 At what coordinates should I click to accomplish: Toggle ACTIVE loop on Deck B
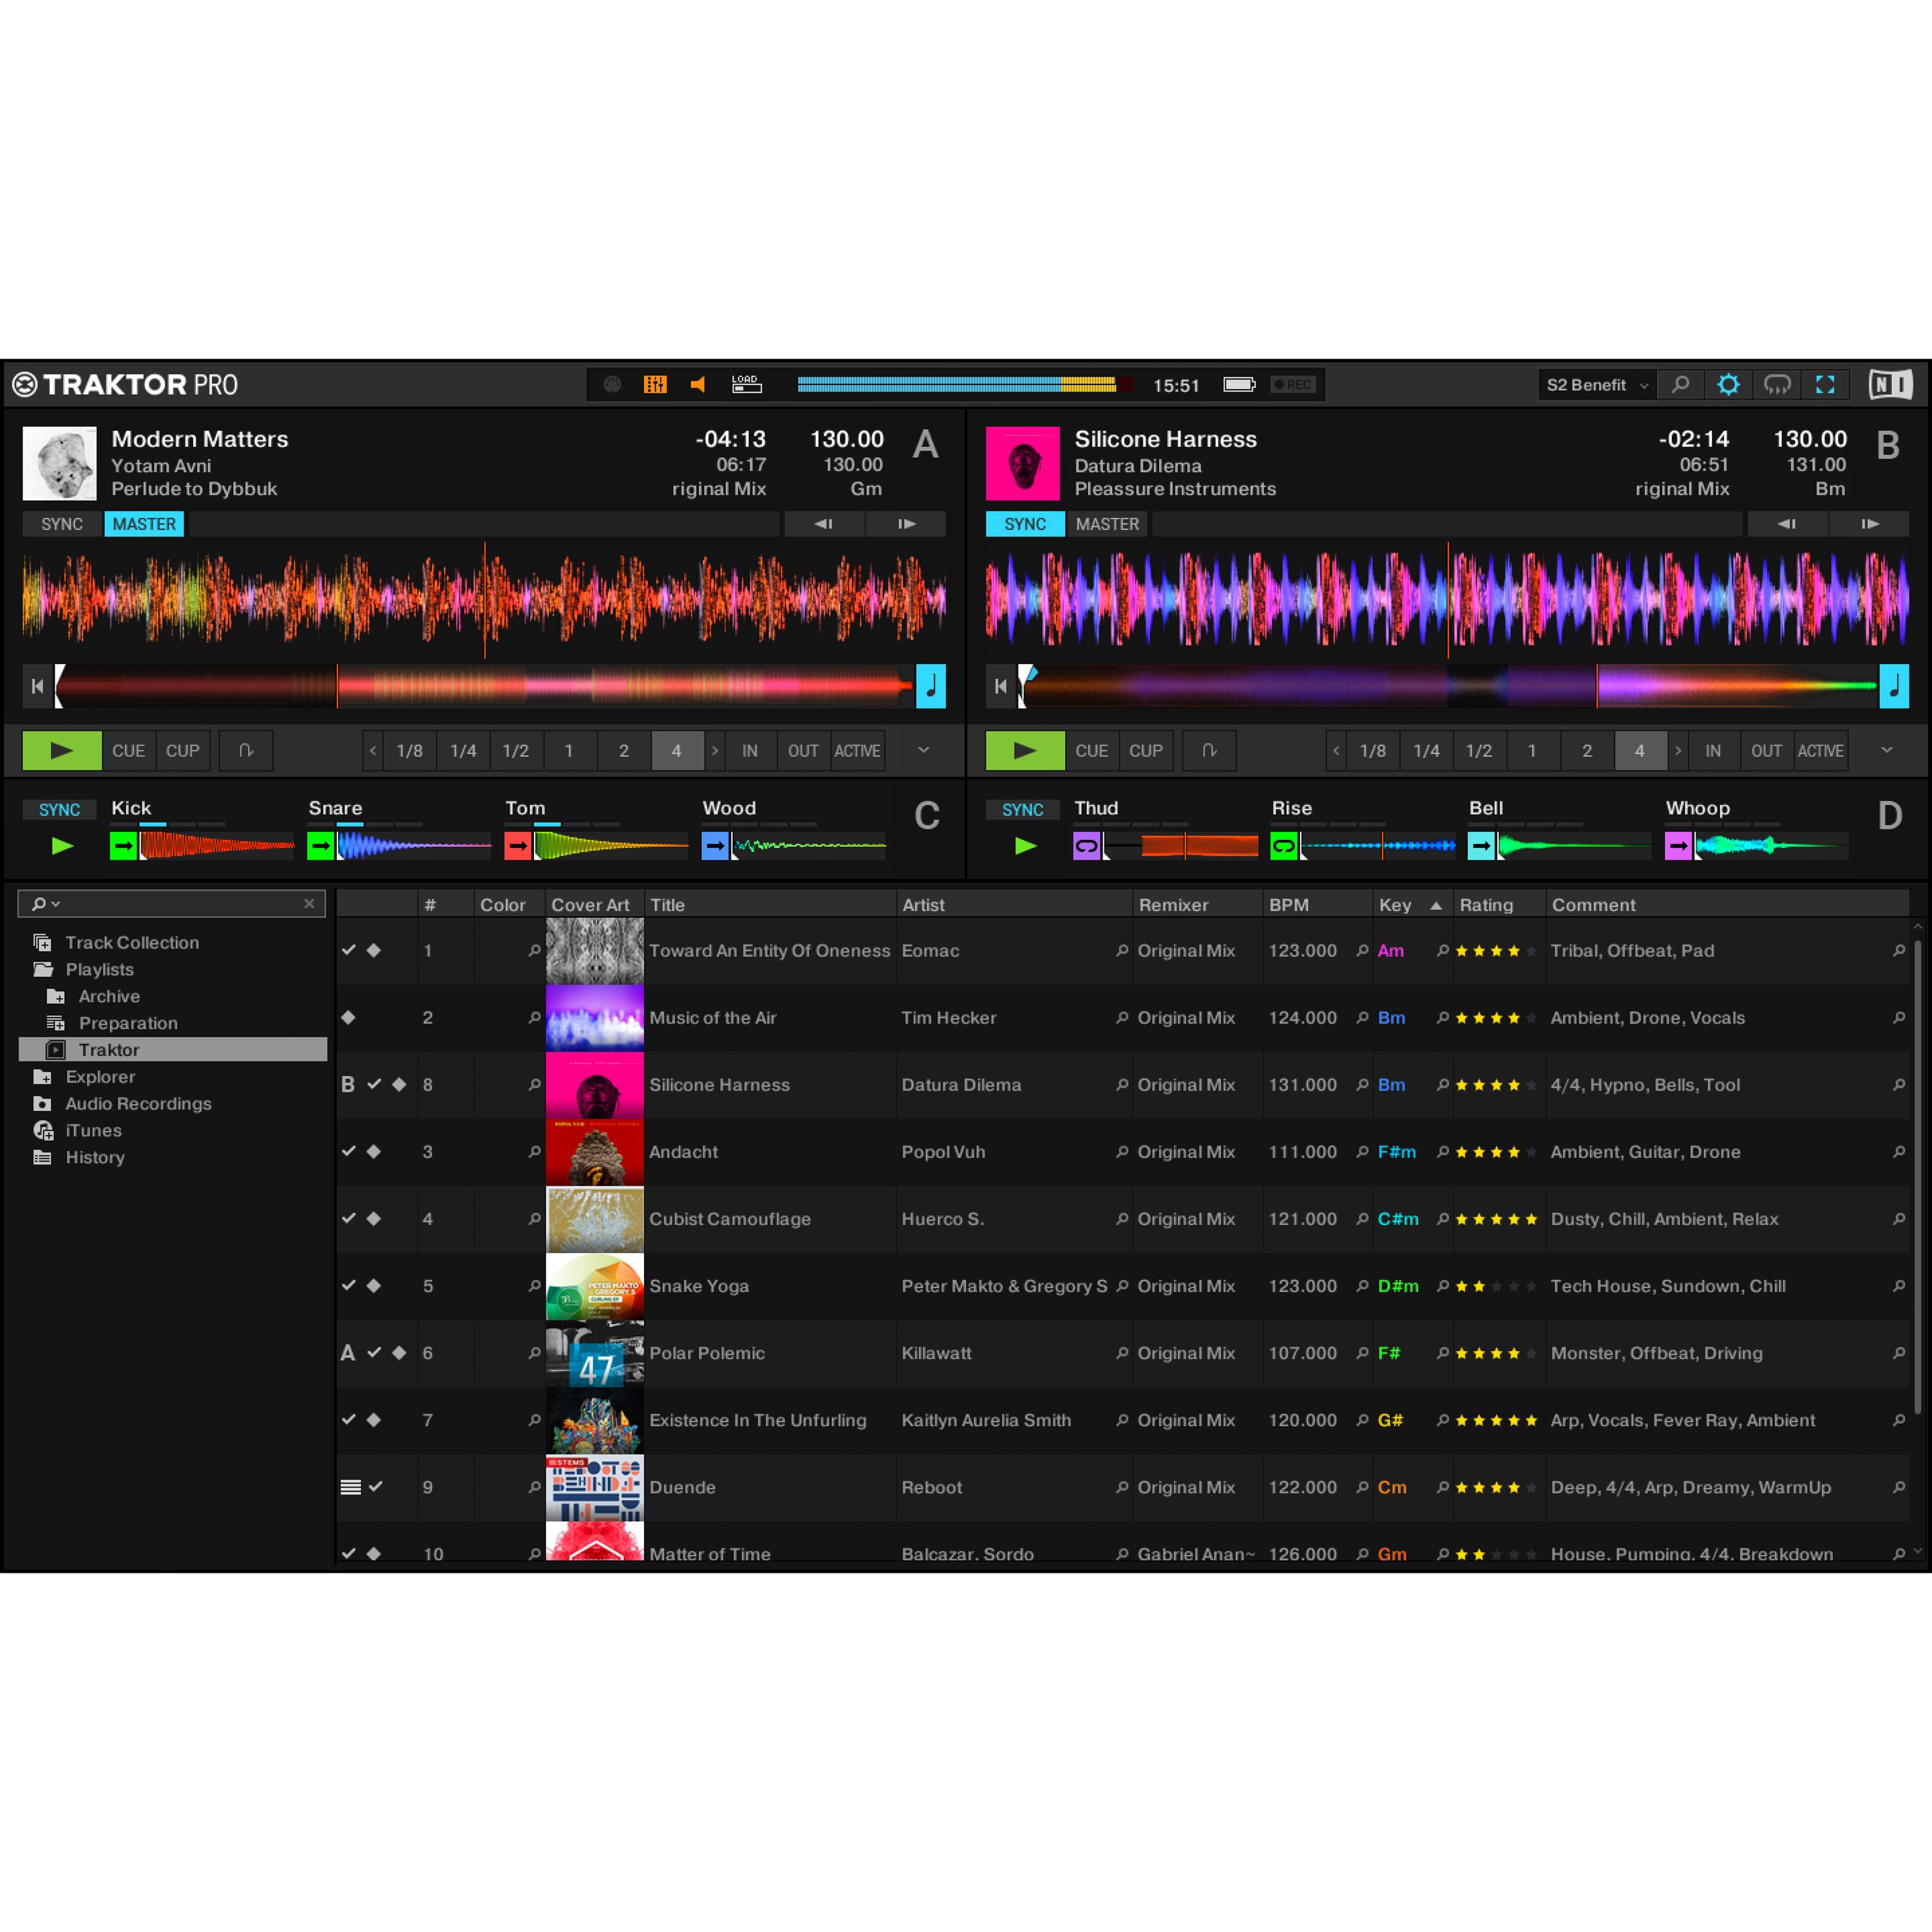tap(1820, 750)
